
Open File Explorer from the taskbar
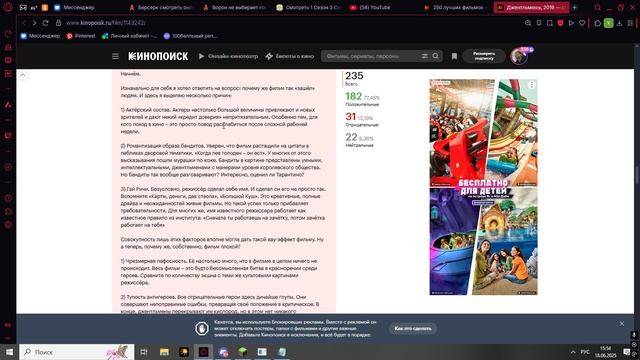[x=164, y=352]
